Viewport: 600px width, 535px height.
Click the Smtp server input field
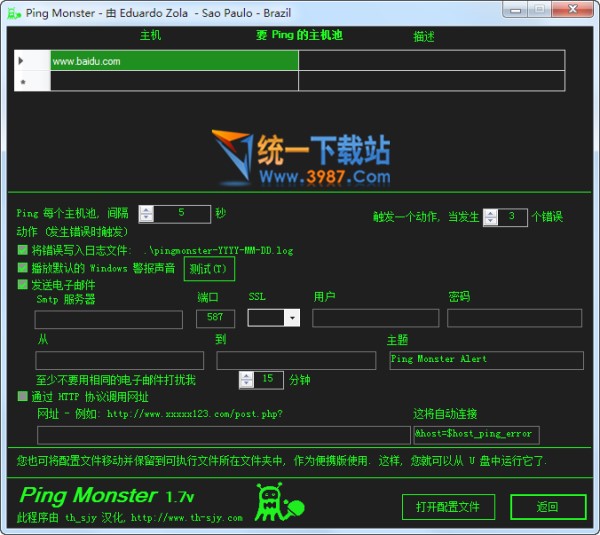(109, 320)
